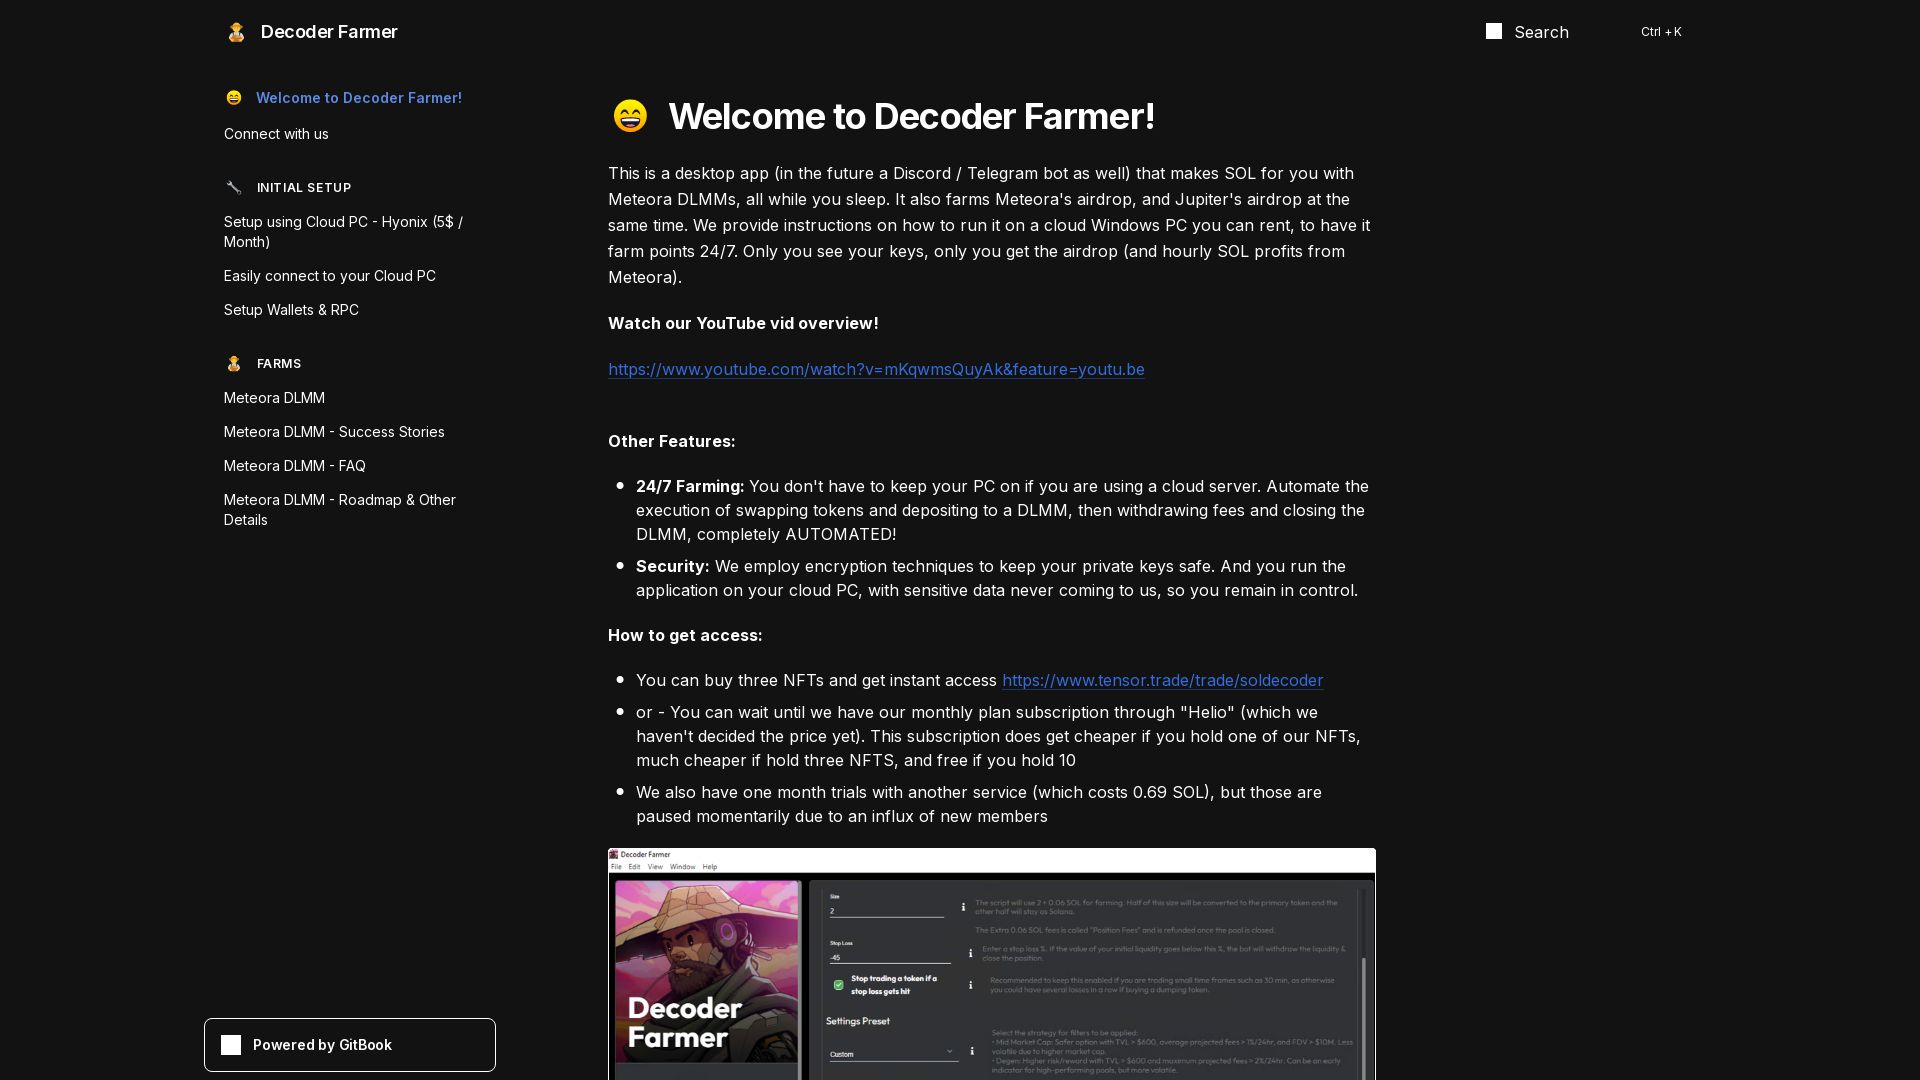Open the YouTube overview video link

coord(876,369)
